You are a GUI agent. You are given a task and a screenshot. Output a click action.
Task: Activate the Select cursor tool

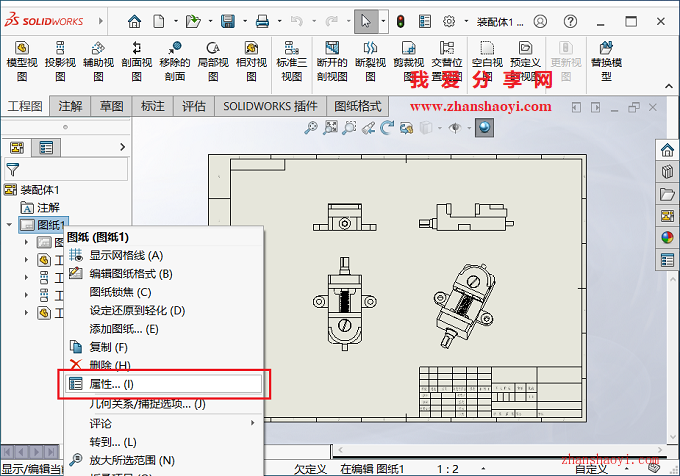(366, 21)
